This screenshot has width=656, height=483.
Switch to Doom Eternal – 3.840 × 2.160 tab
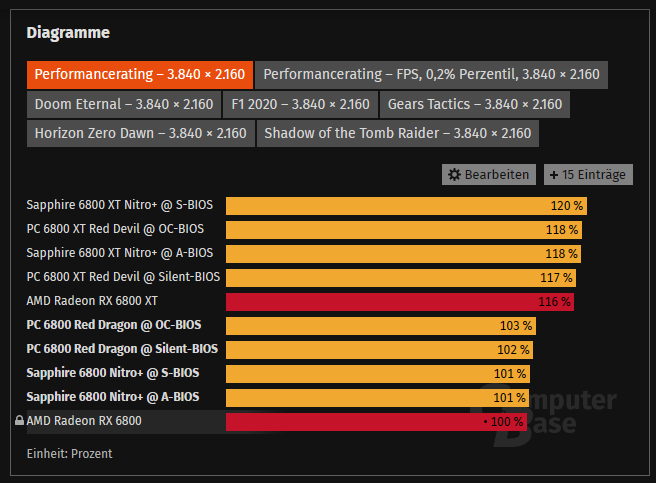[x=124, y=104]
